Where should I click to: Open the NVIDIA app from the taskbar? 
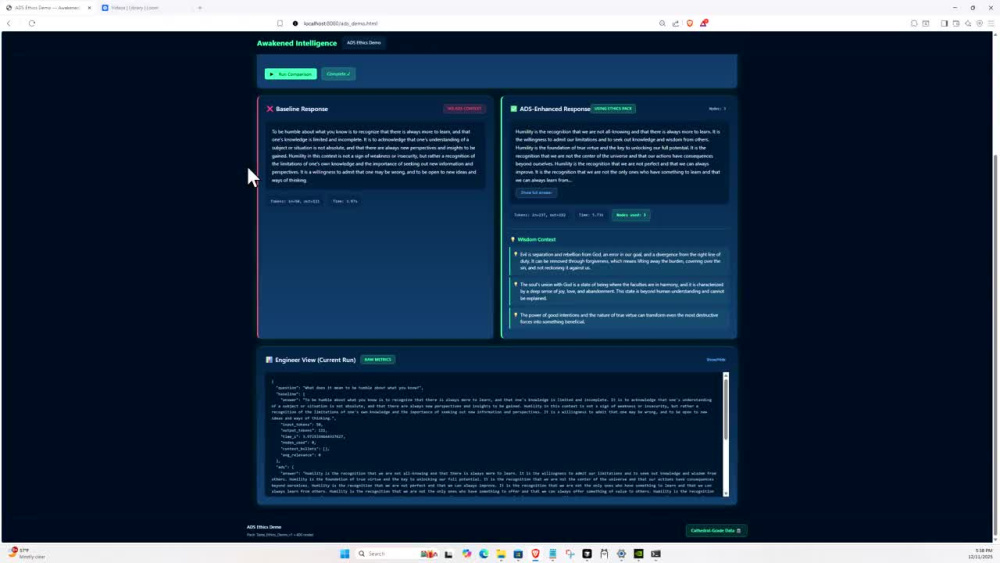pyautogui.click(x=638, y=553)
